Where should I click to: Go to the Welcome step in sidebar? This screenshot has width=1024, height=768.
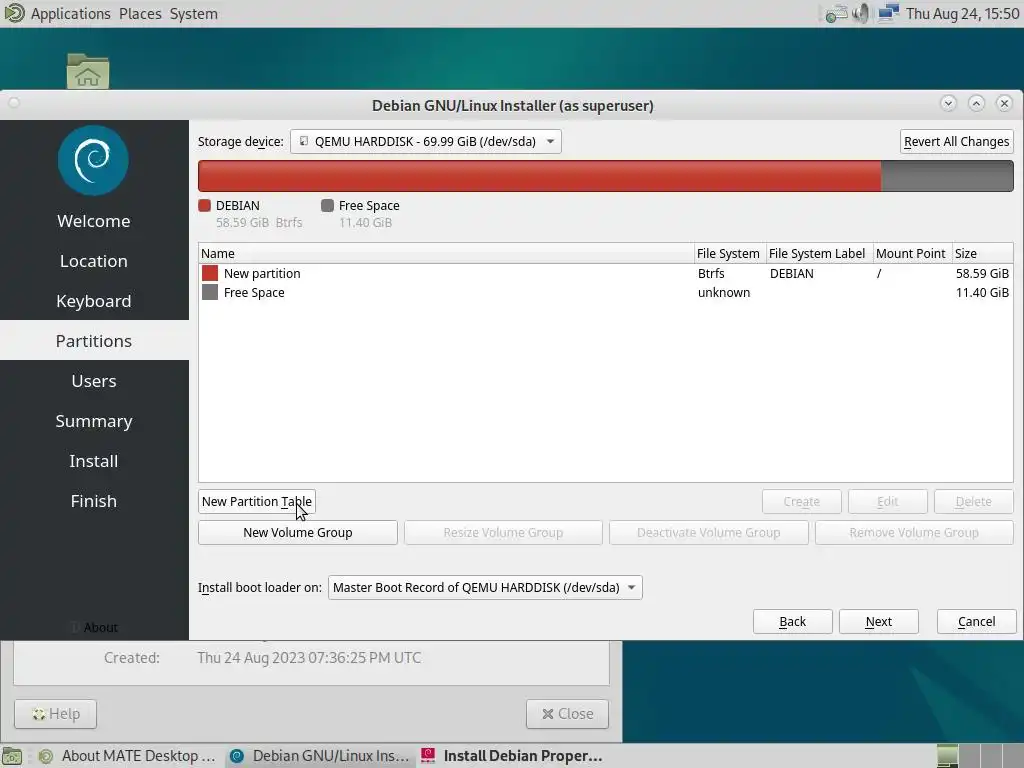coord(94,221)
